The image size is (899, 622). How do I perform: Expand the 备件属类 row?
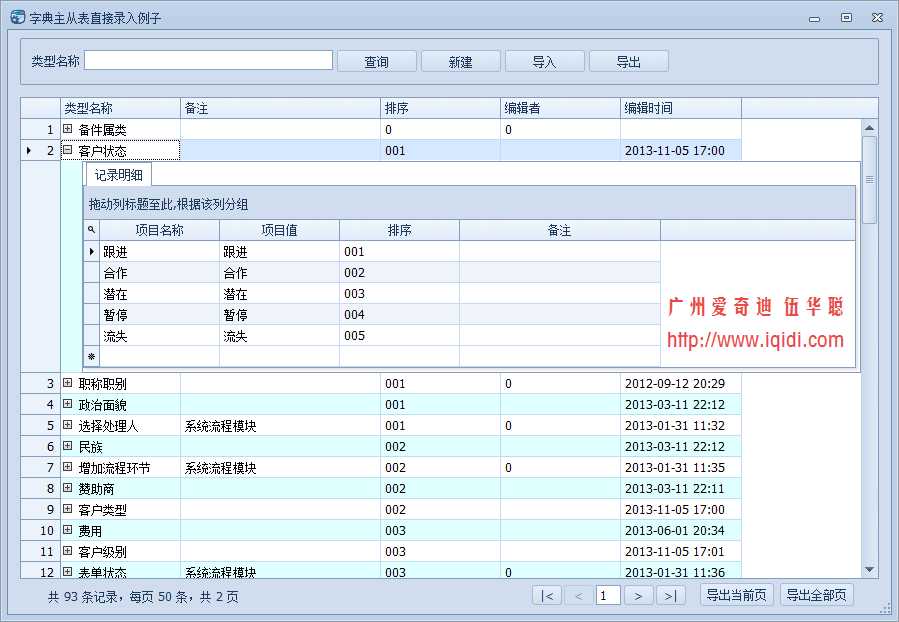click(68, 129)
